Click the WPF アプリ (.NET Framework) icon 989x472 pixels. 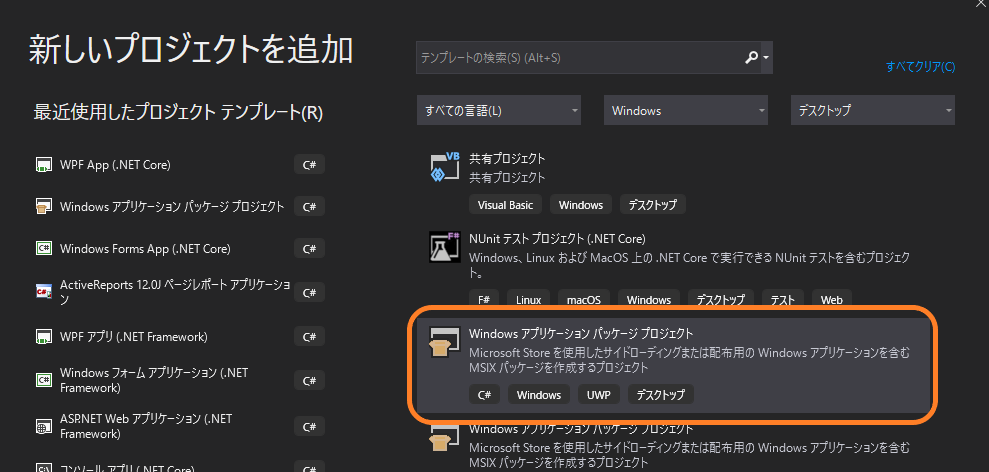(44, 336)
